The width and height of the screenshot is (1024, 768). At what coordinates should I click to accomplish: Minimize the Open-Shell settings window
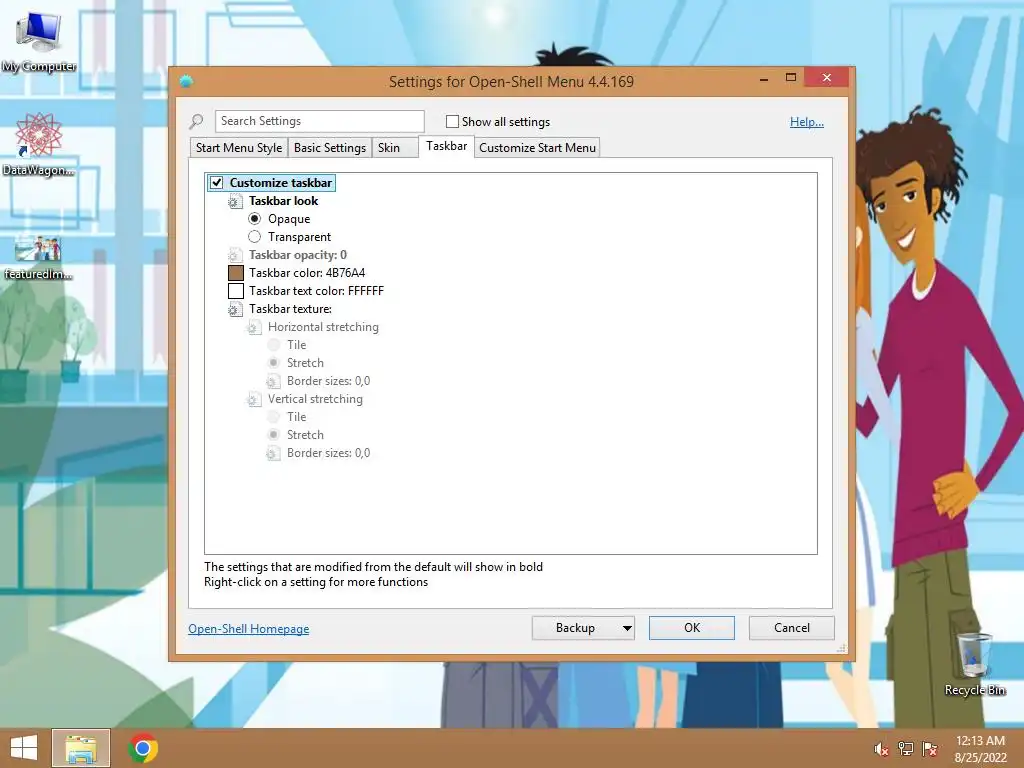(x=764, y=78)
